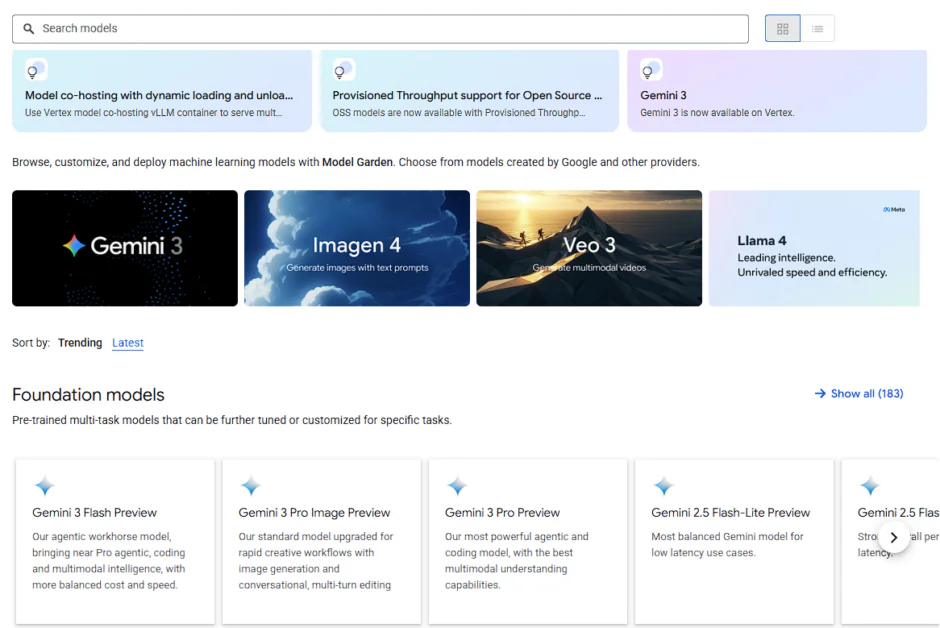Open the Gemini 3 Pro Preview card title
The image size is (940, 628).
pyautogui.click(x=502, y=513)
